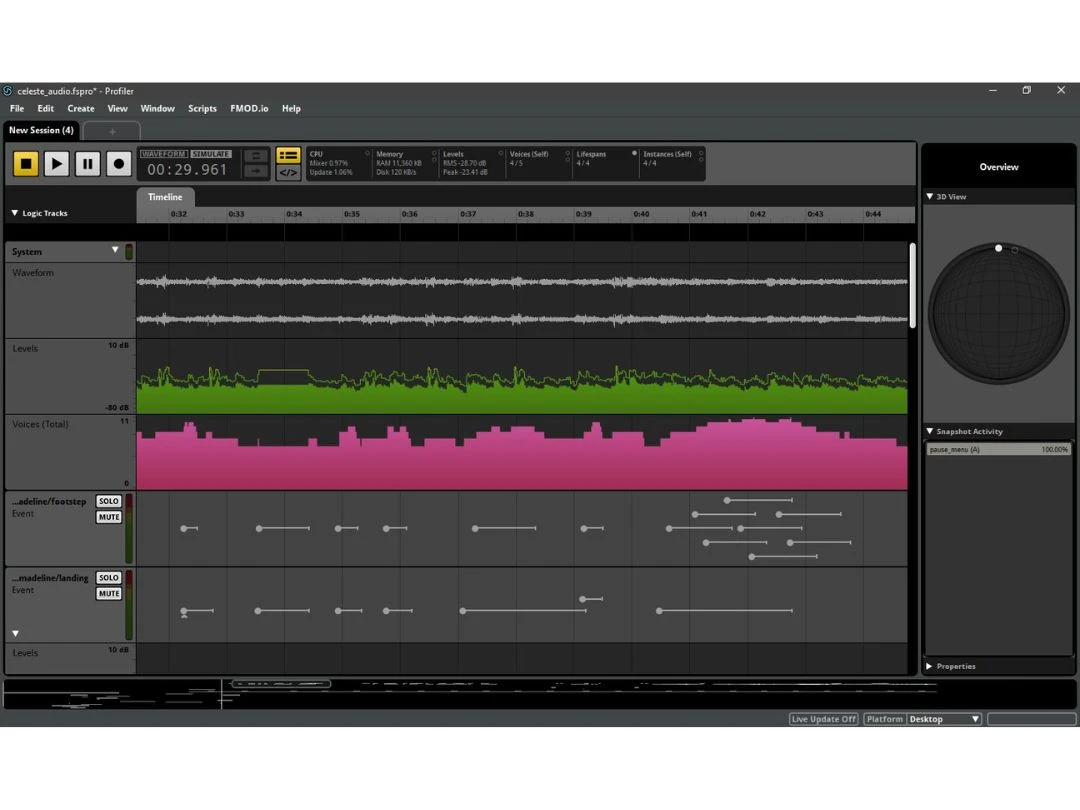Collapse the Logic Tracks header

[15, 213]
